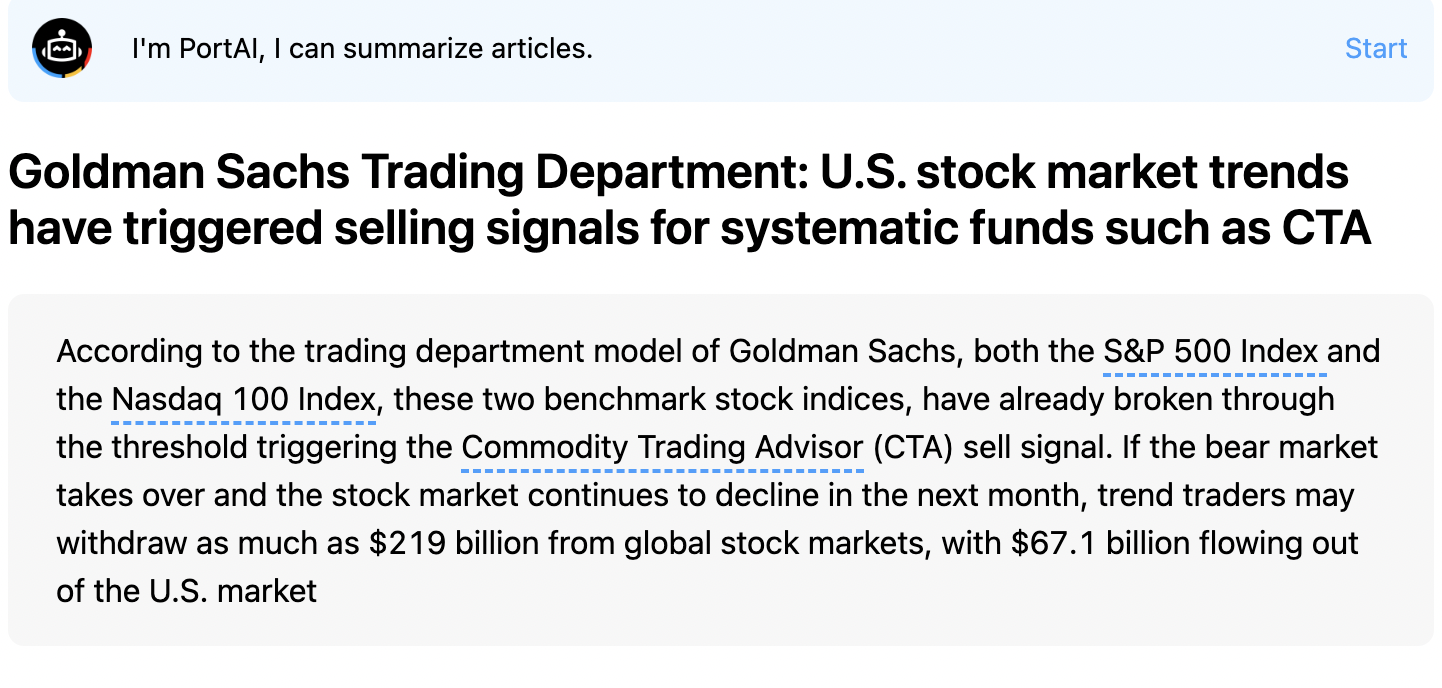Click the PortAI robot avatar icon
Image resolution: width=1442 pixels, height=688 pixels.
(x=62, y=48)
